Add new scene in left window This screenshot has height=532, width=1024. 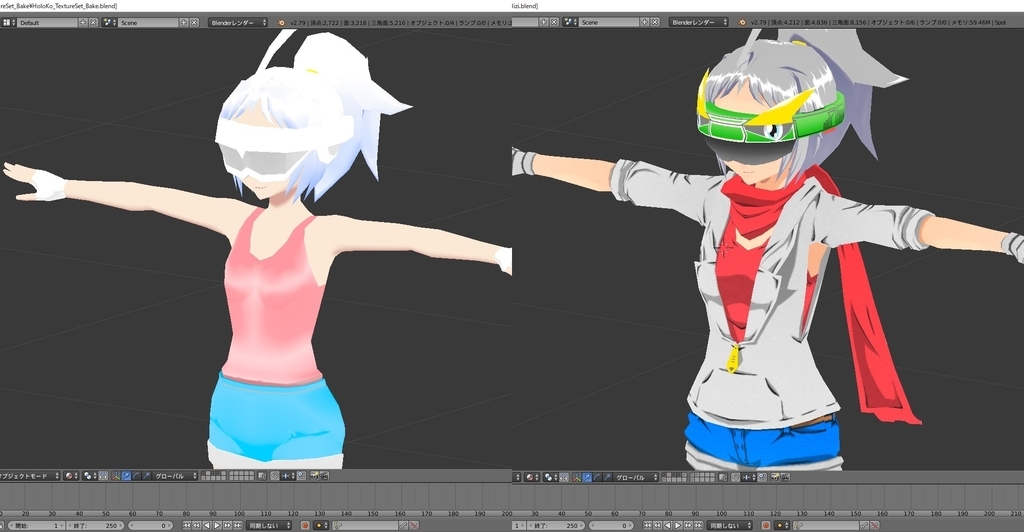click(184, 22)
